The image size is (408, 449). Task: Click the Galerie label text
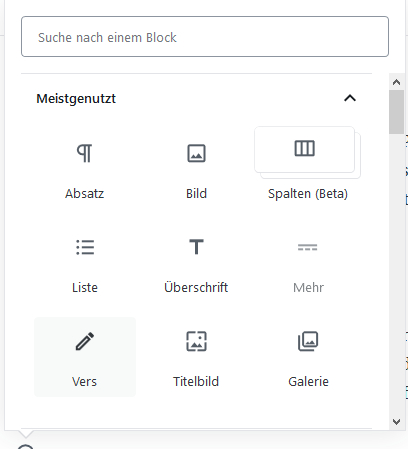(x=308, y=382)
